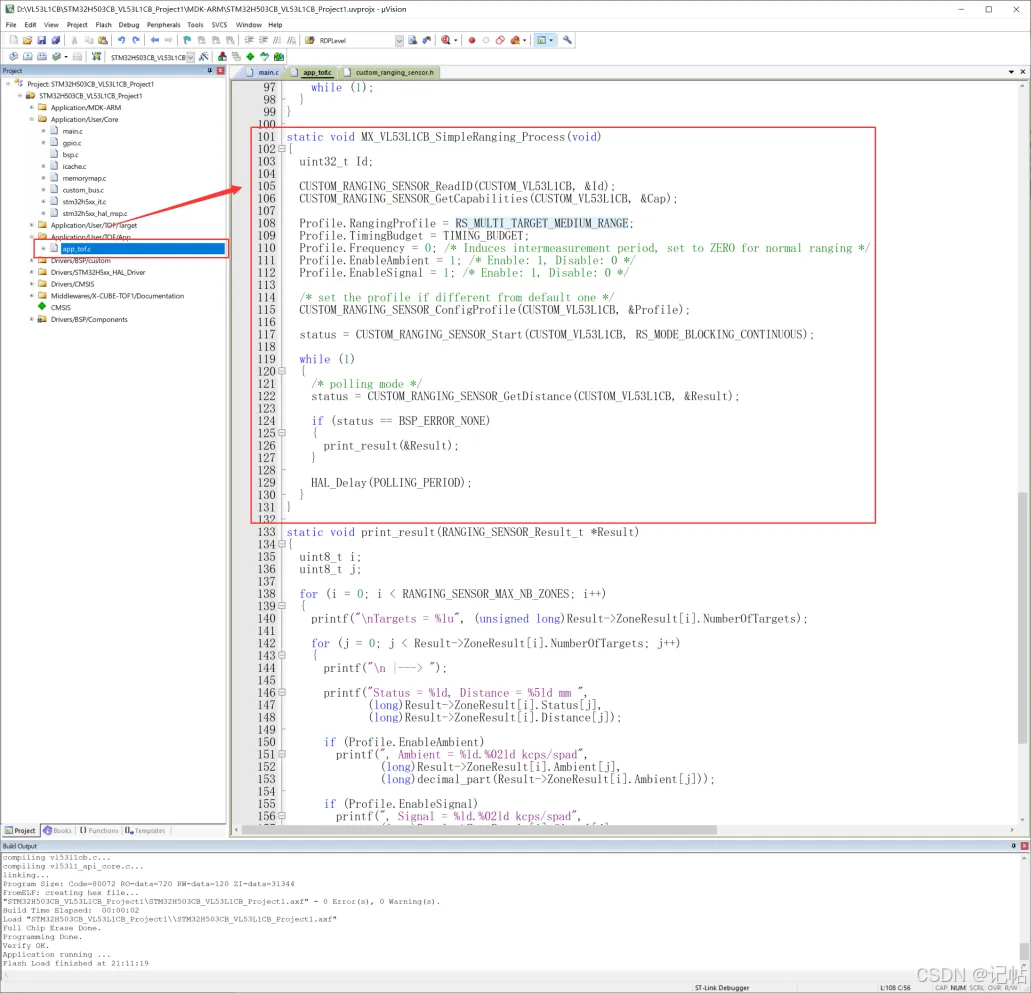Screen dimensions: 1031x993
Task: Click the Build target icon
Action: point(28,57)
